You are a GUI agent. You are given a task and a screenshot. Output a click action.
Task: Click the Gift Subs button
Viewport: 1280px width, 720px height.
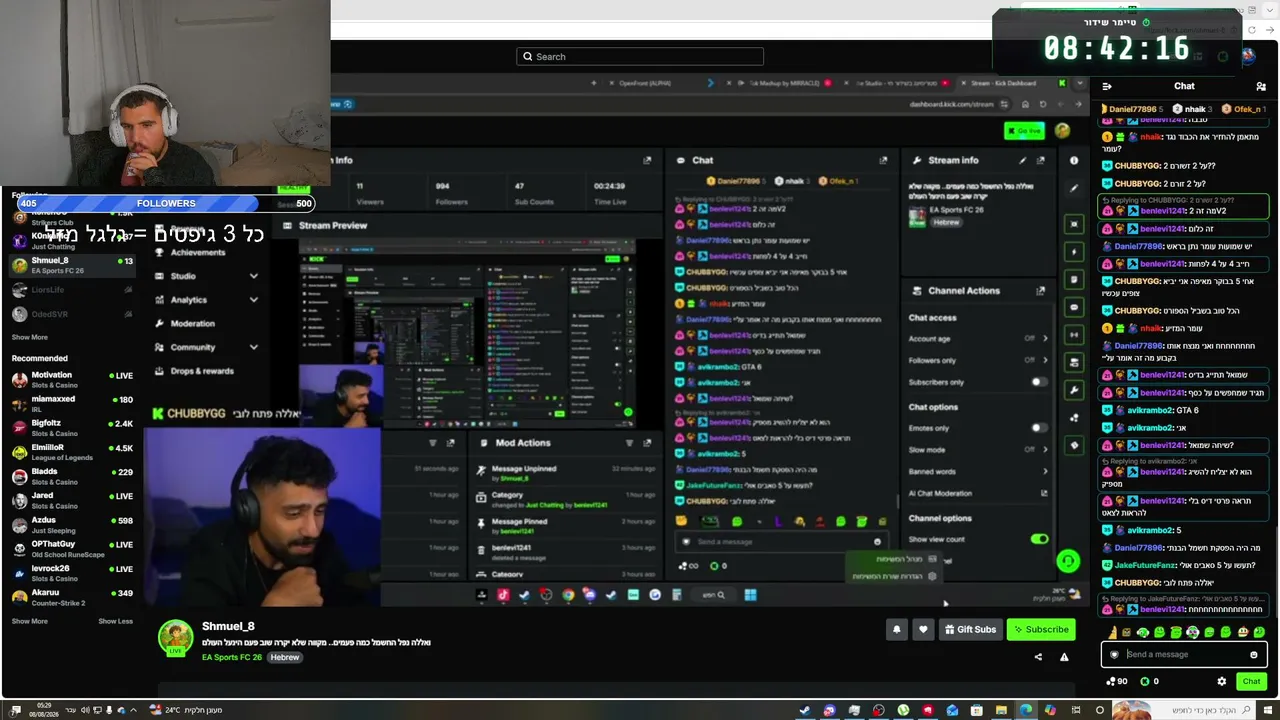[970, 629]
